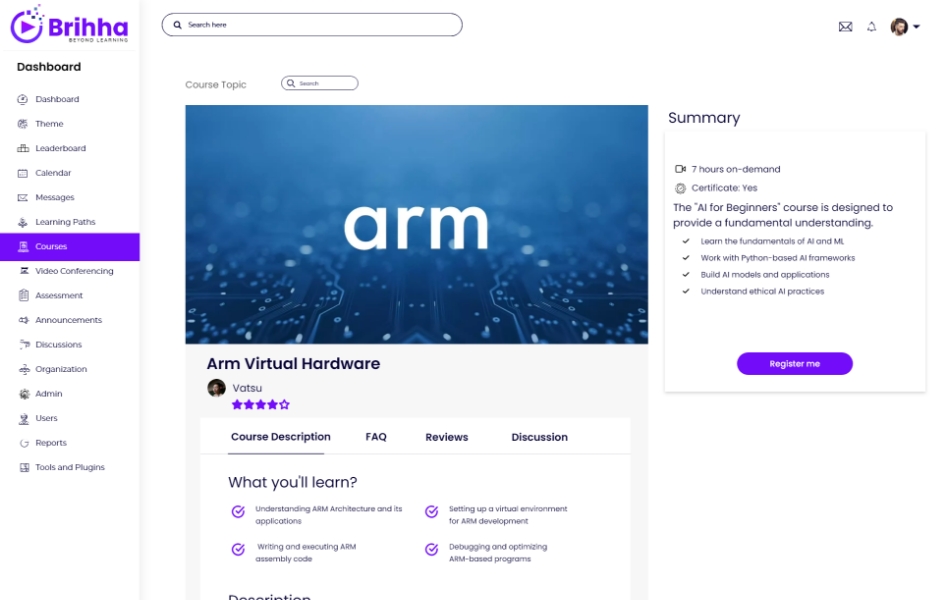Screen dimensions: 940x600
Task: Open Dashboard icon in sidebar
Action: coord(23,99)
